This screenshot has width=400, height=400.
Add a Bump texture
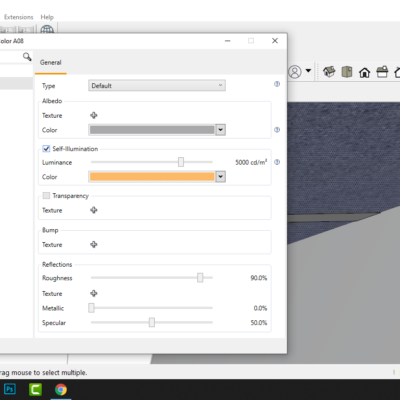[x=94, y=244]
